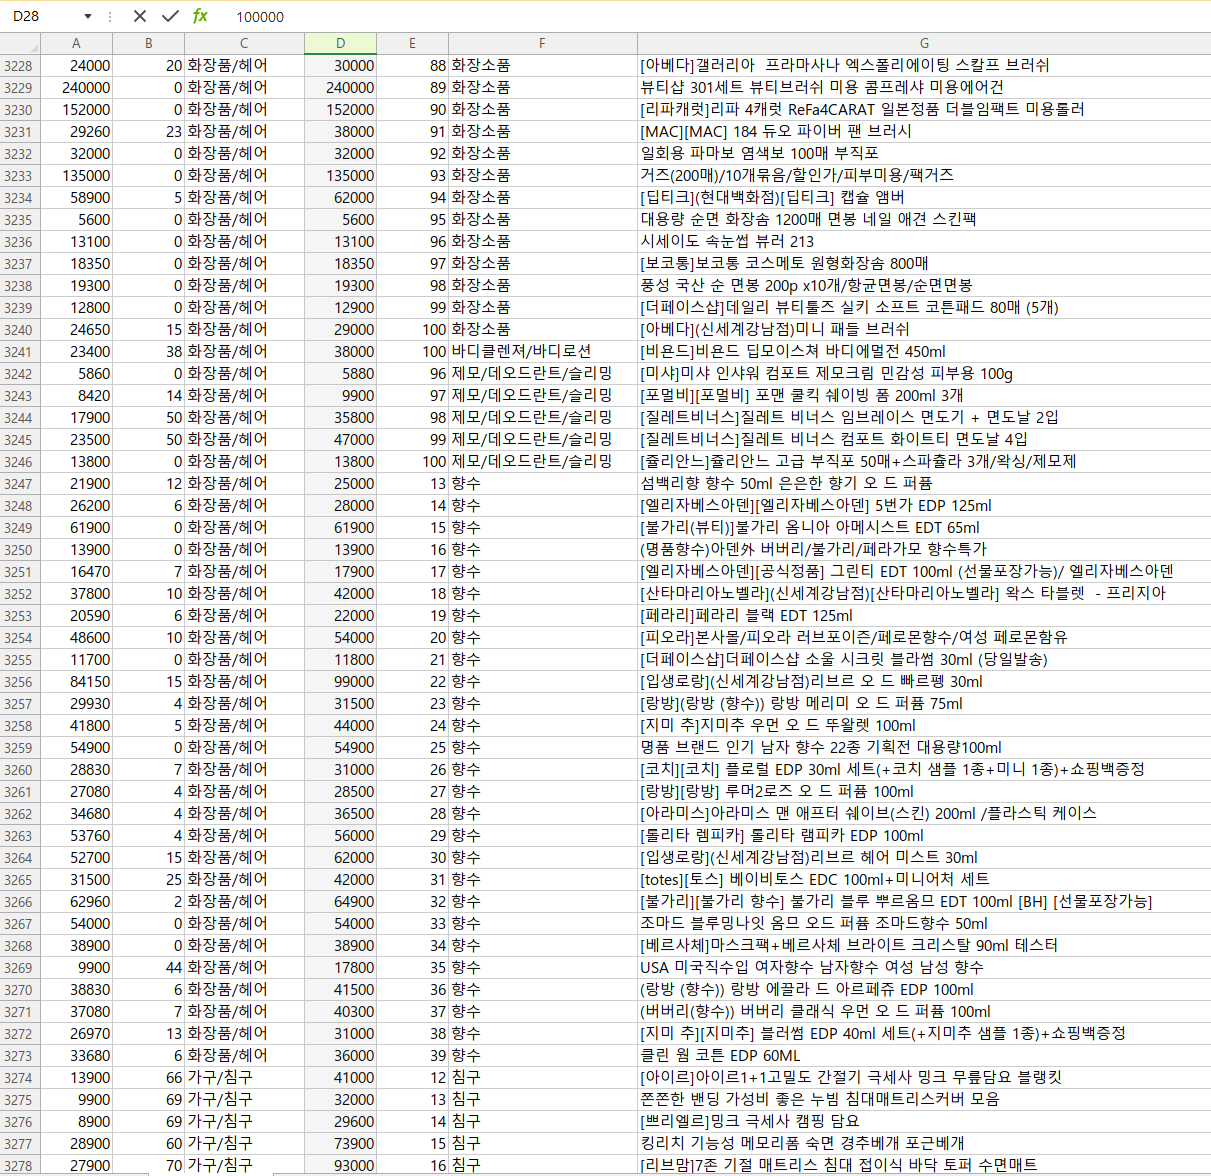The image size is (1211, 1176).
Task: Click product cell 일회용 파마보 염색보 100매 부직포
Action: tap(924, 153)
